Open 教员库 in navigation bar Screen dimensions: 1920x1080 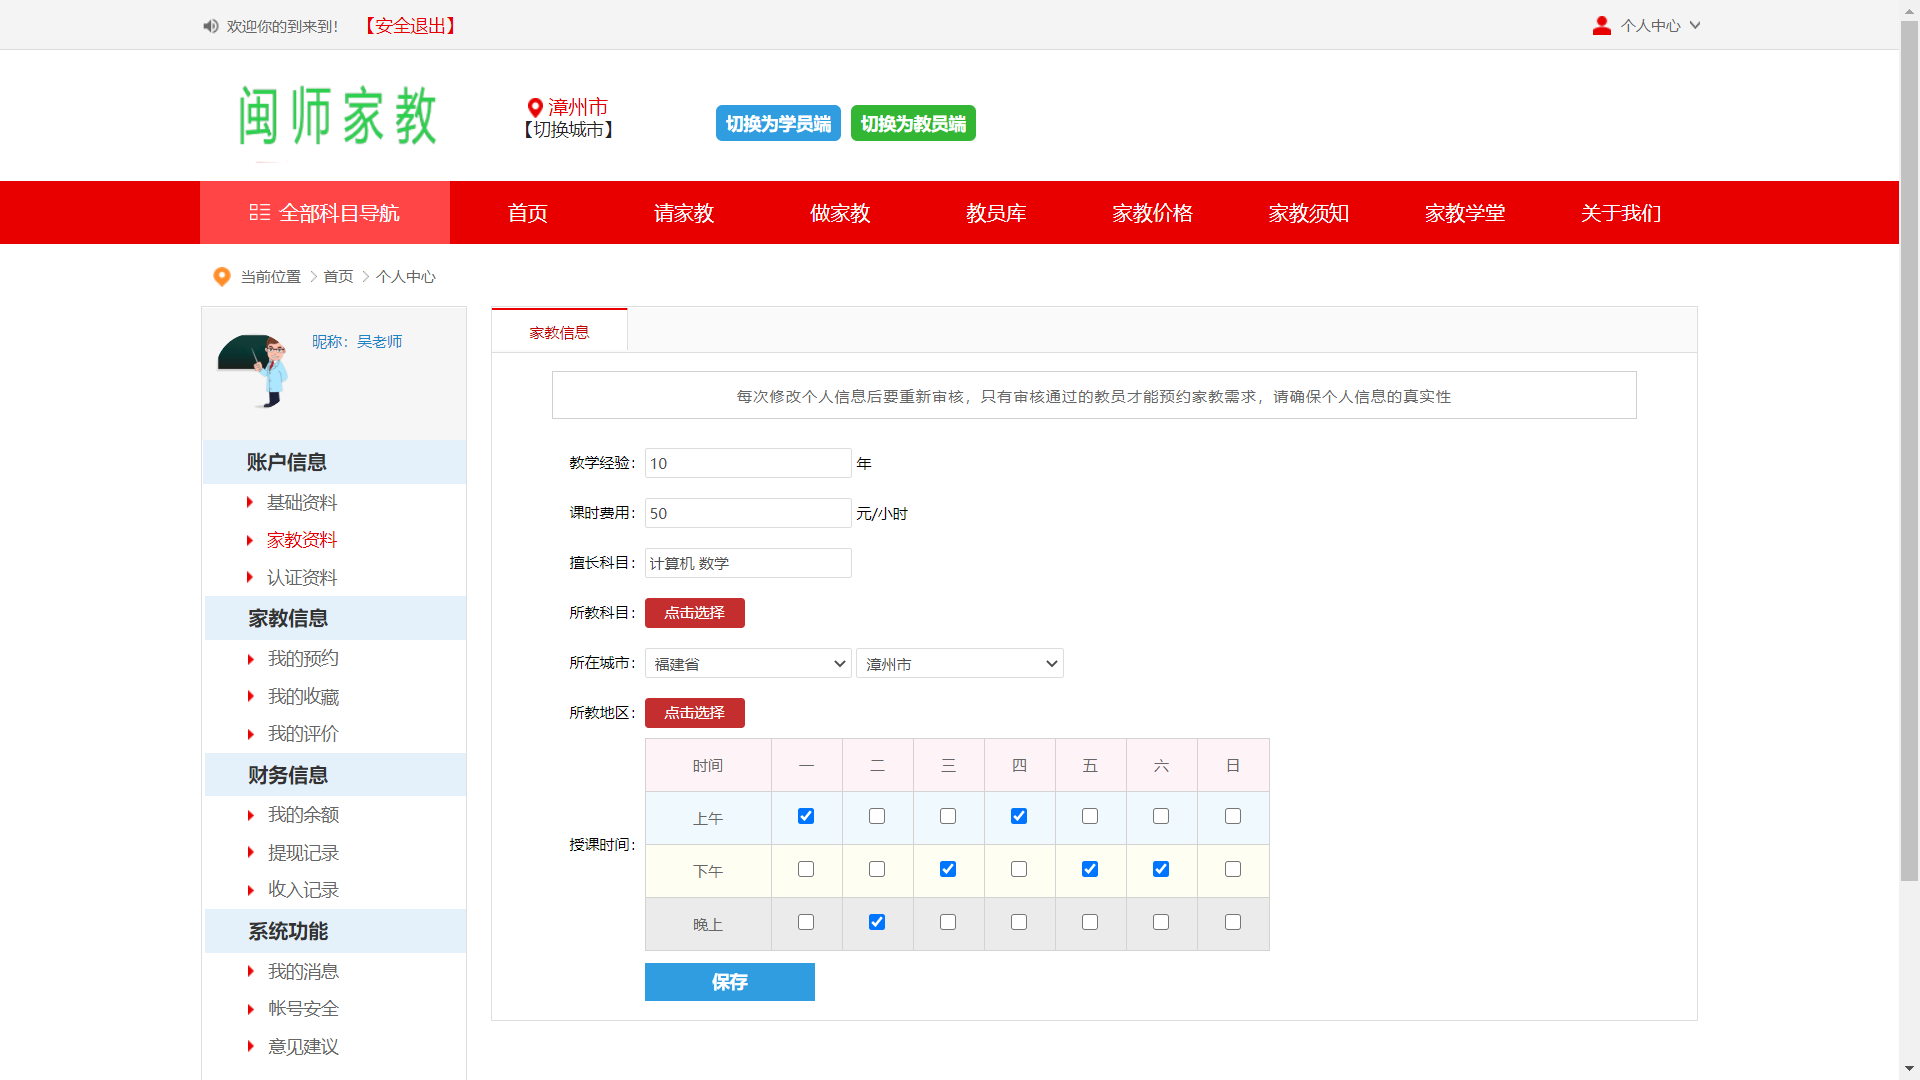(996, 213)
